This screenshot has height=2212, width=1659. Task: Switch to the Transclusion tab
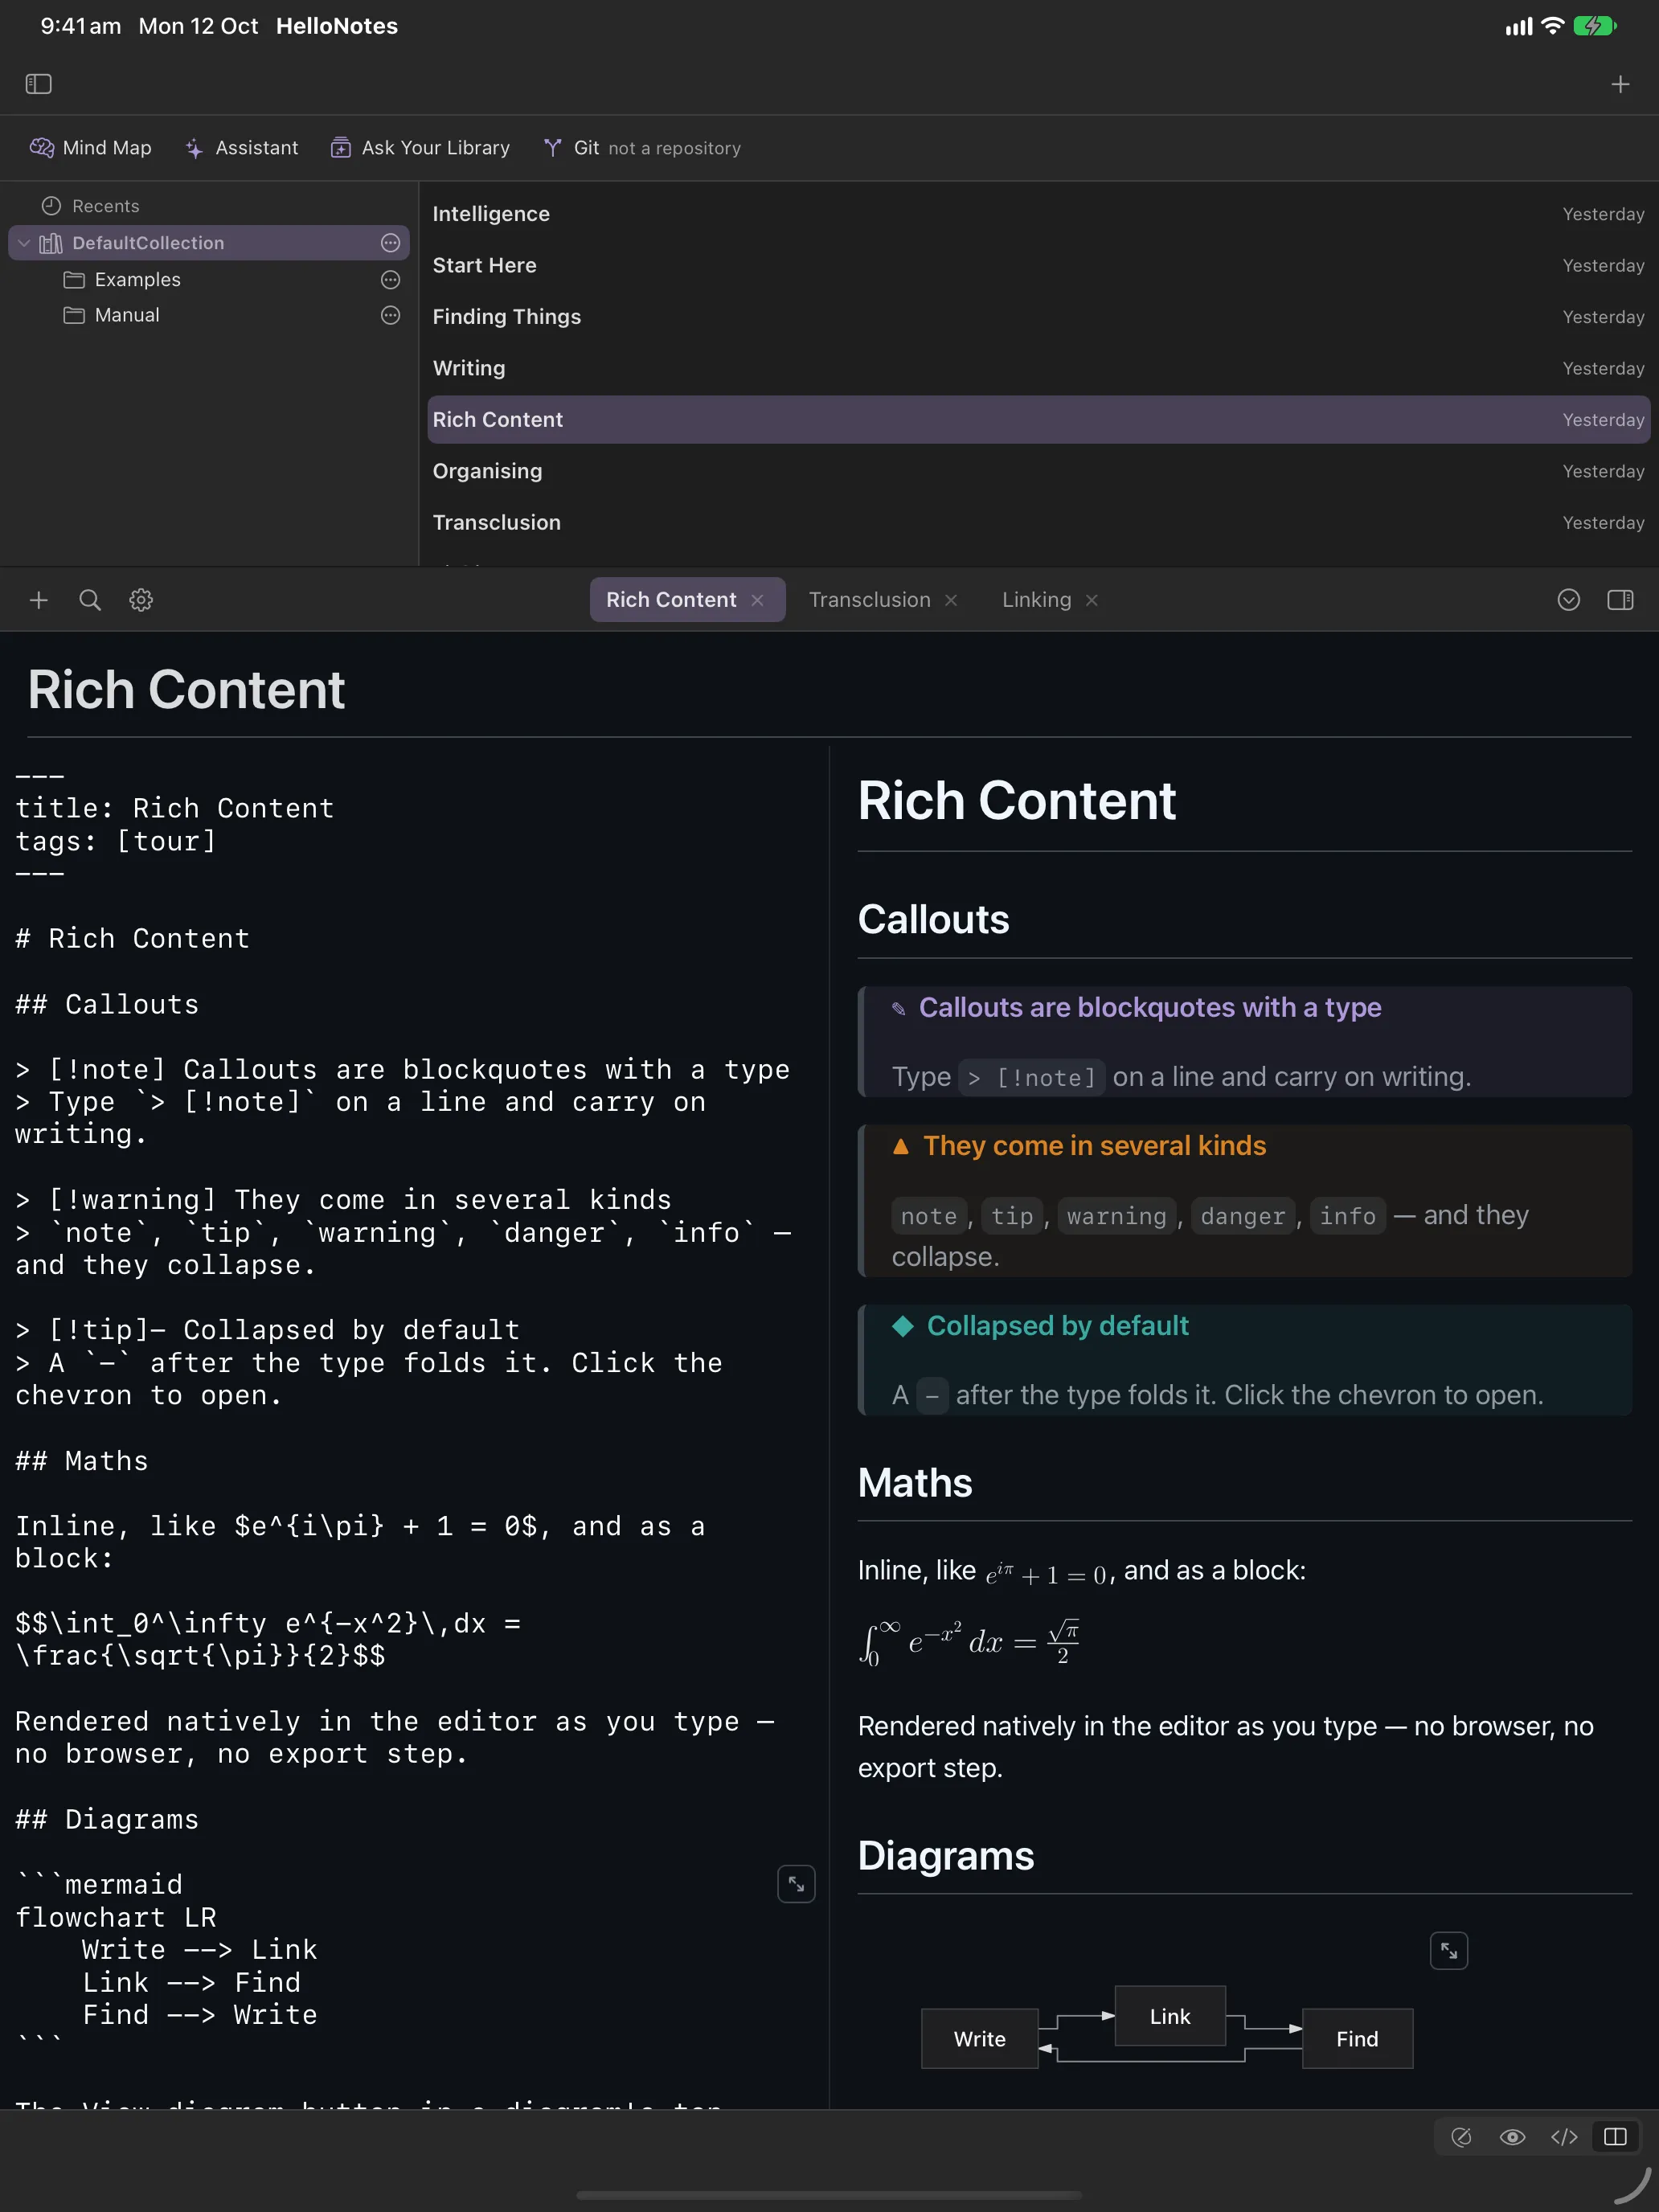[x=869, y=600]
